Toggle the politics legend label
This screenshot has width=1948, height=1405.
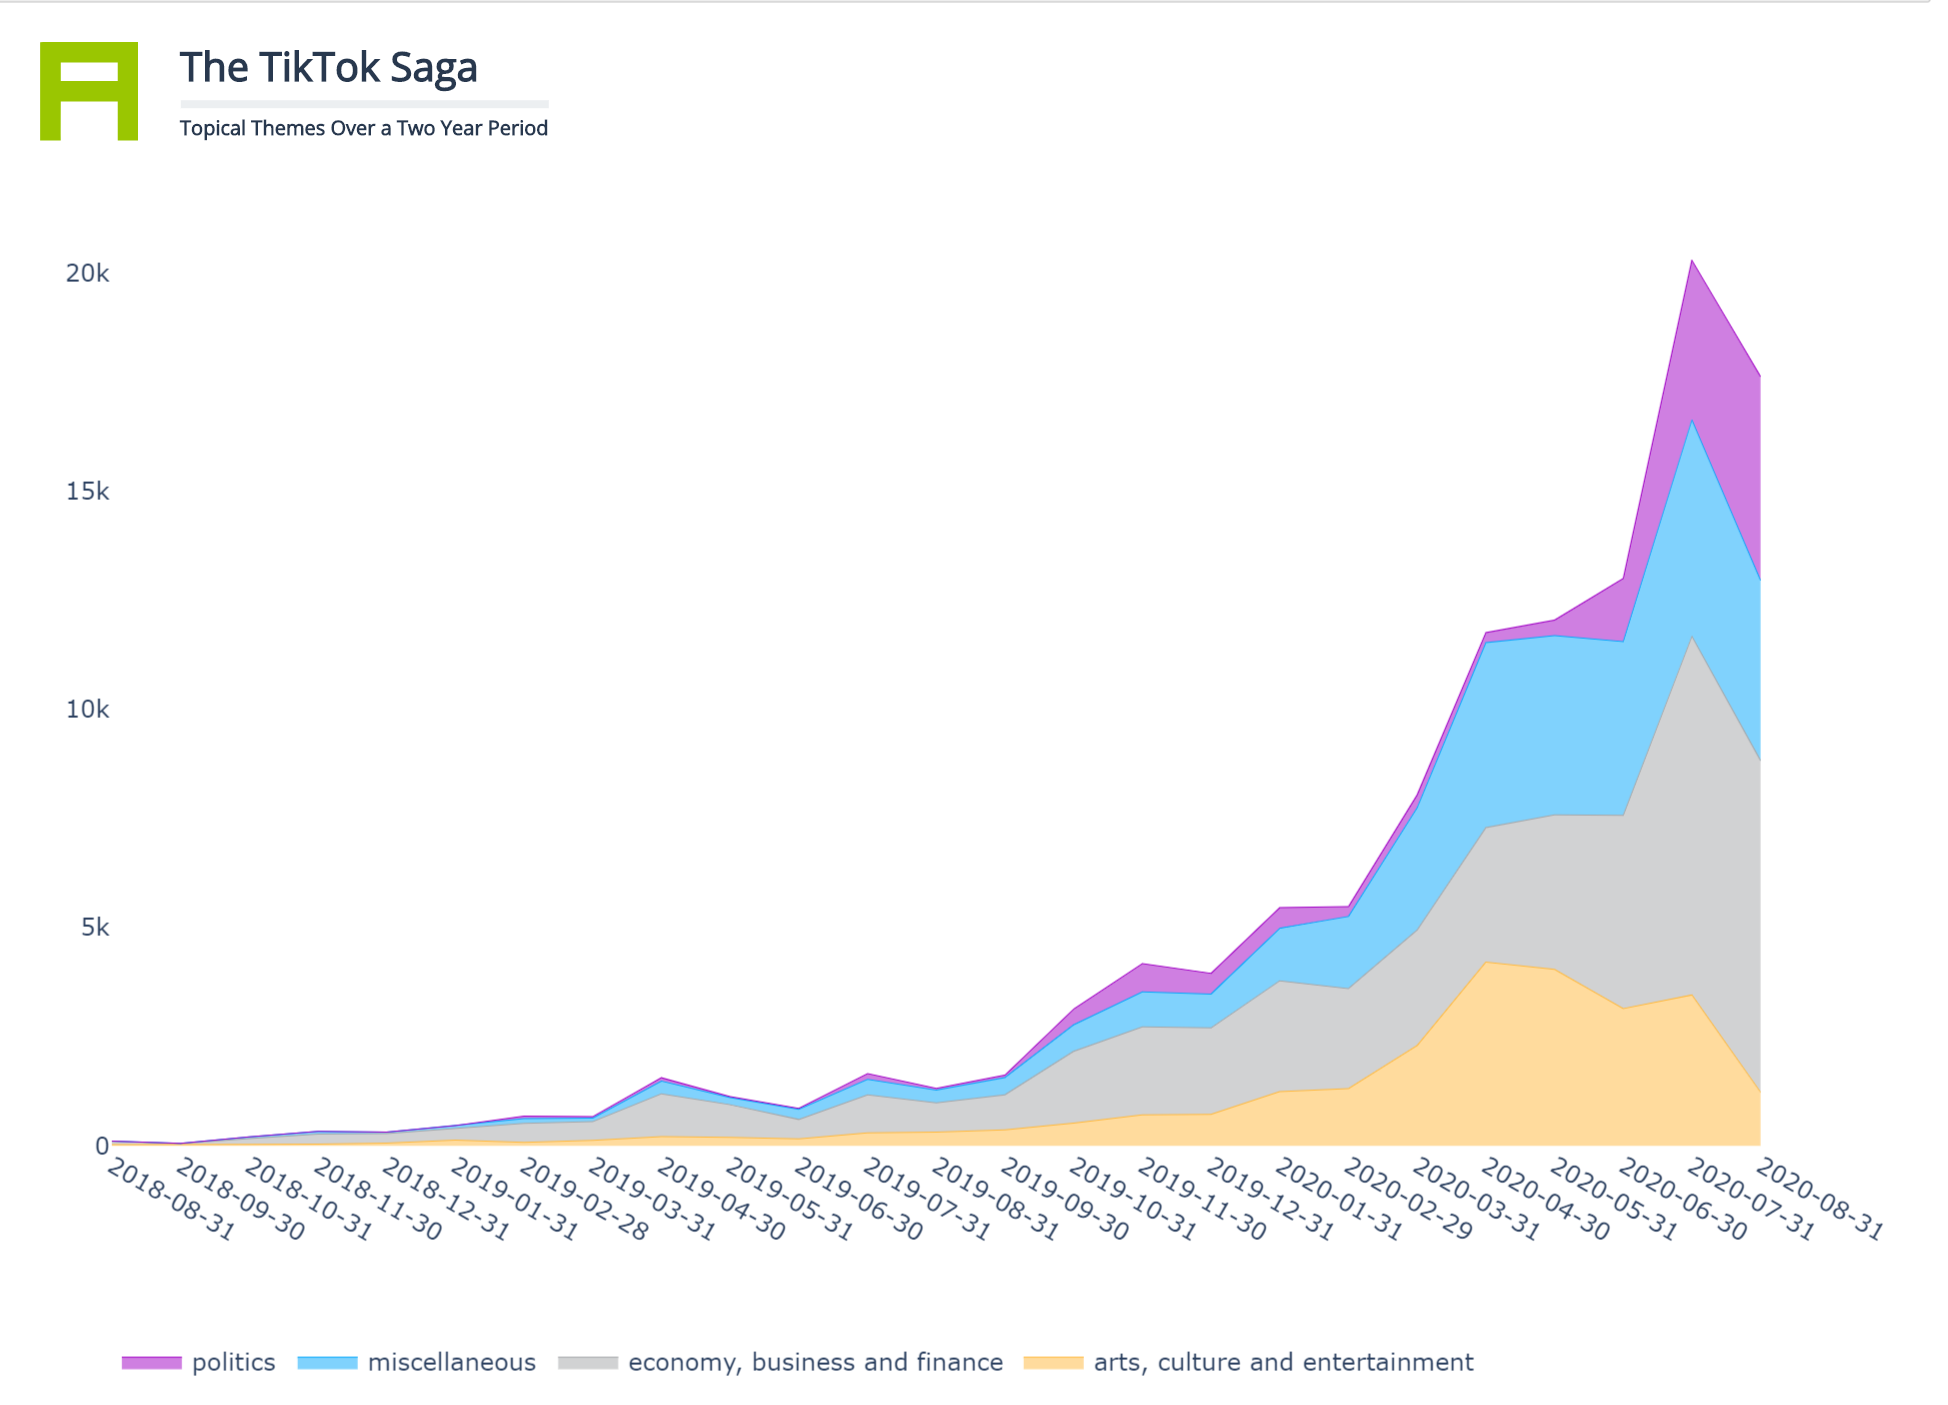click(x=234, y=1362)
